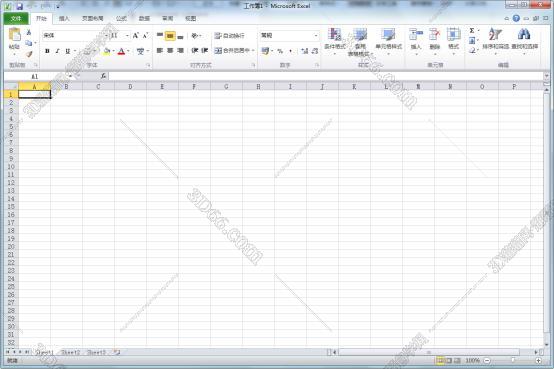Toggle Bold formatting

(x=47, y=51)
